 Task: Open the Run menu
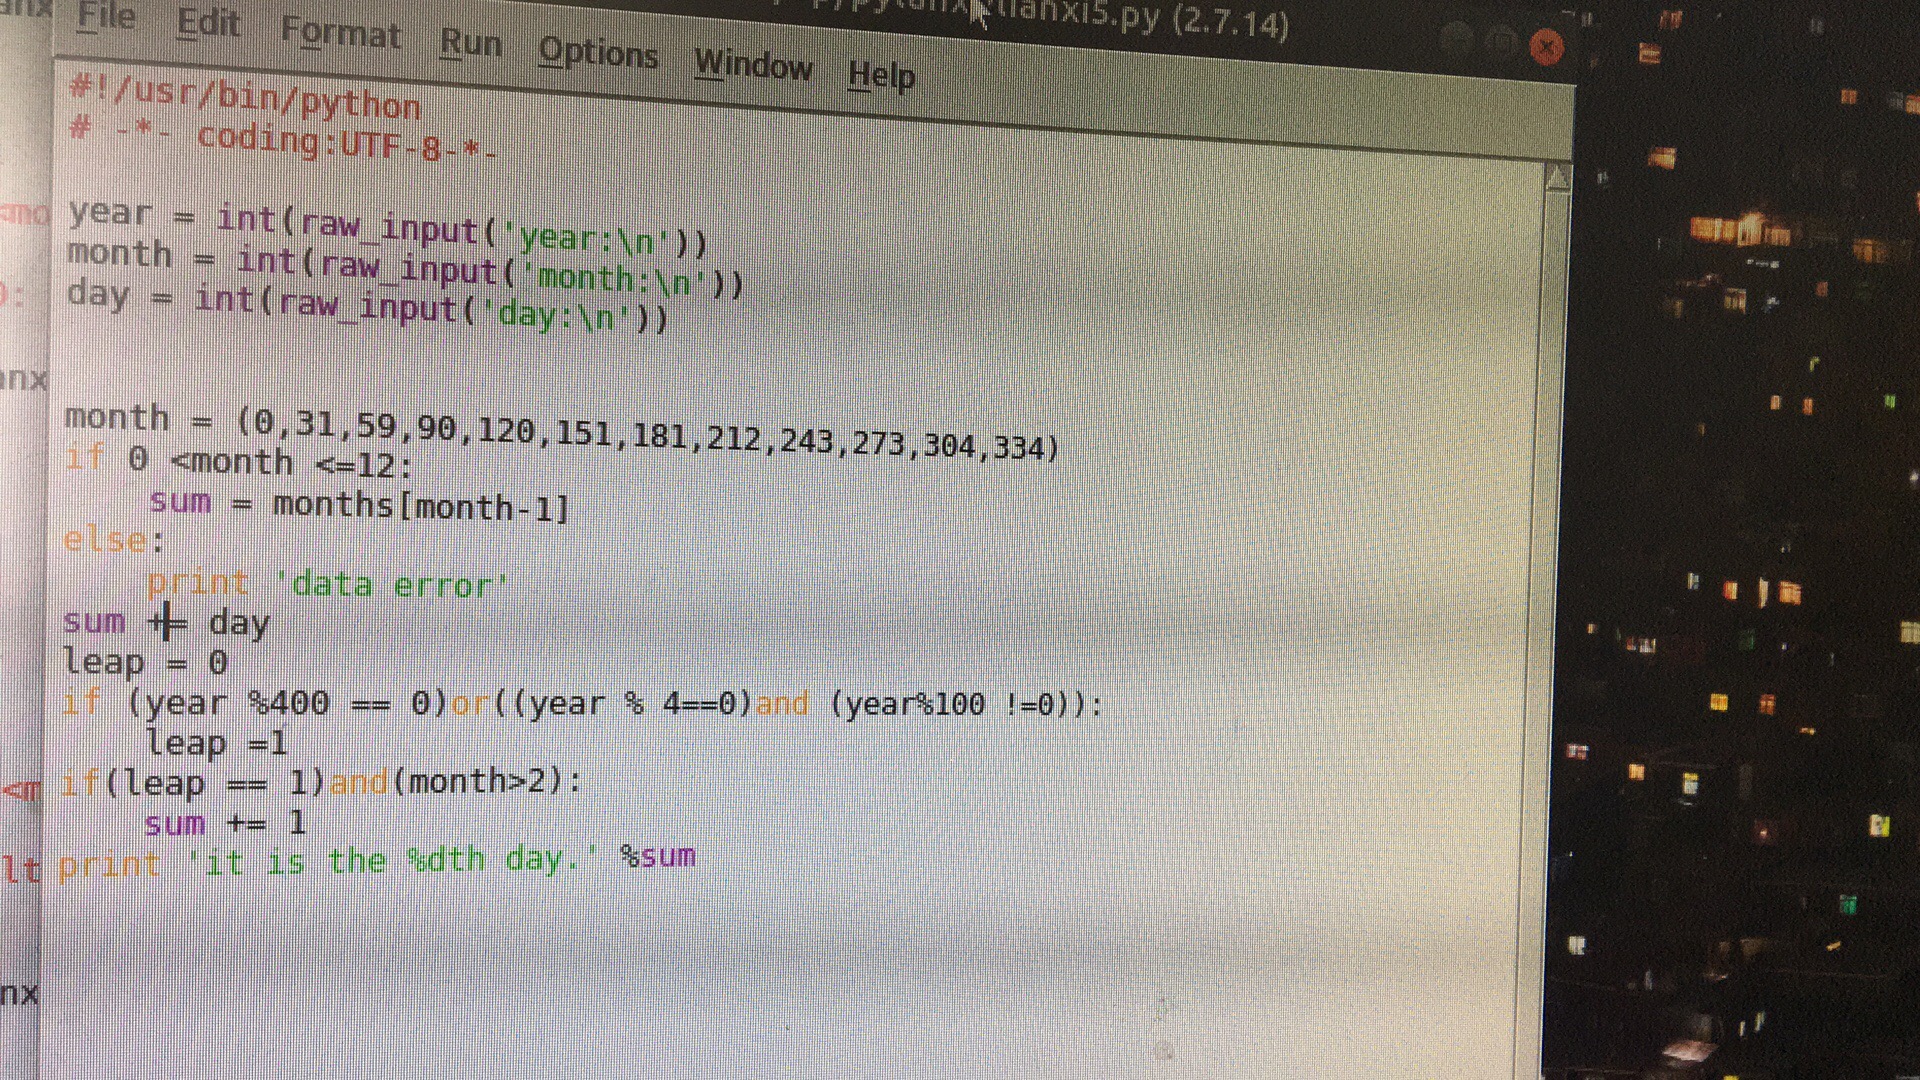coord(470,43)
